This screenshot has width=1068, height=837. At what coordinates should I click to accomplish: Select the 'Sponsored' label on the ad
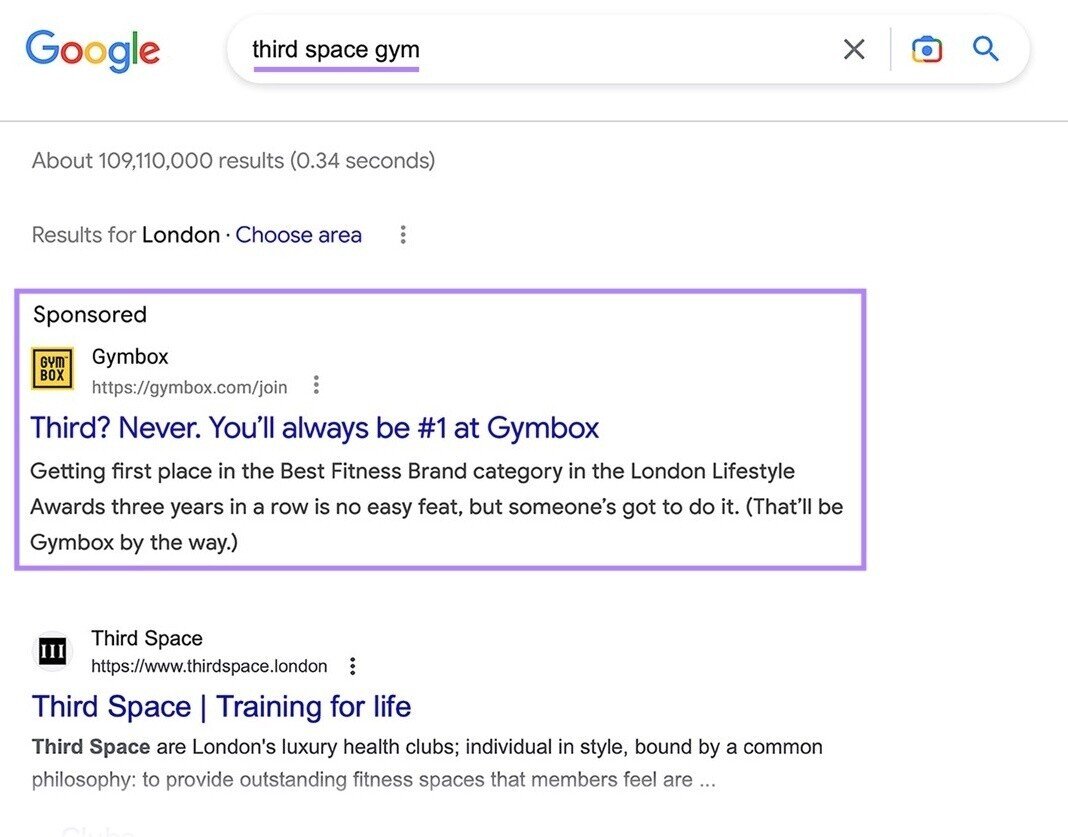click(x=90, y=314)
